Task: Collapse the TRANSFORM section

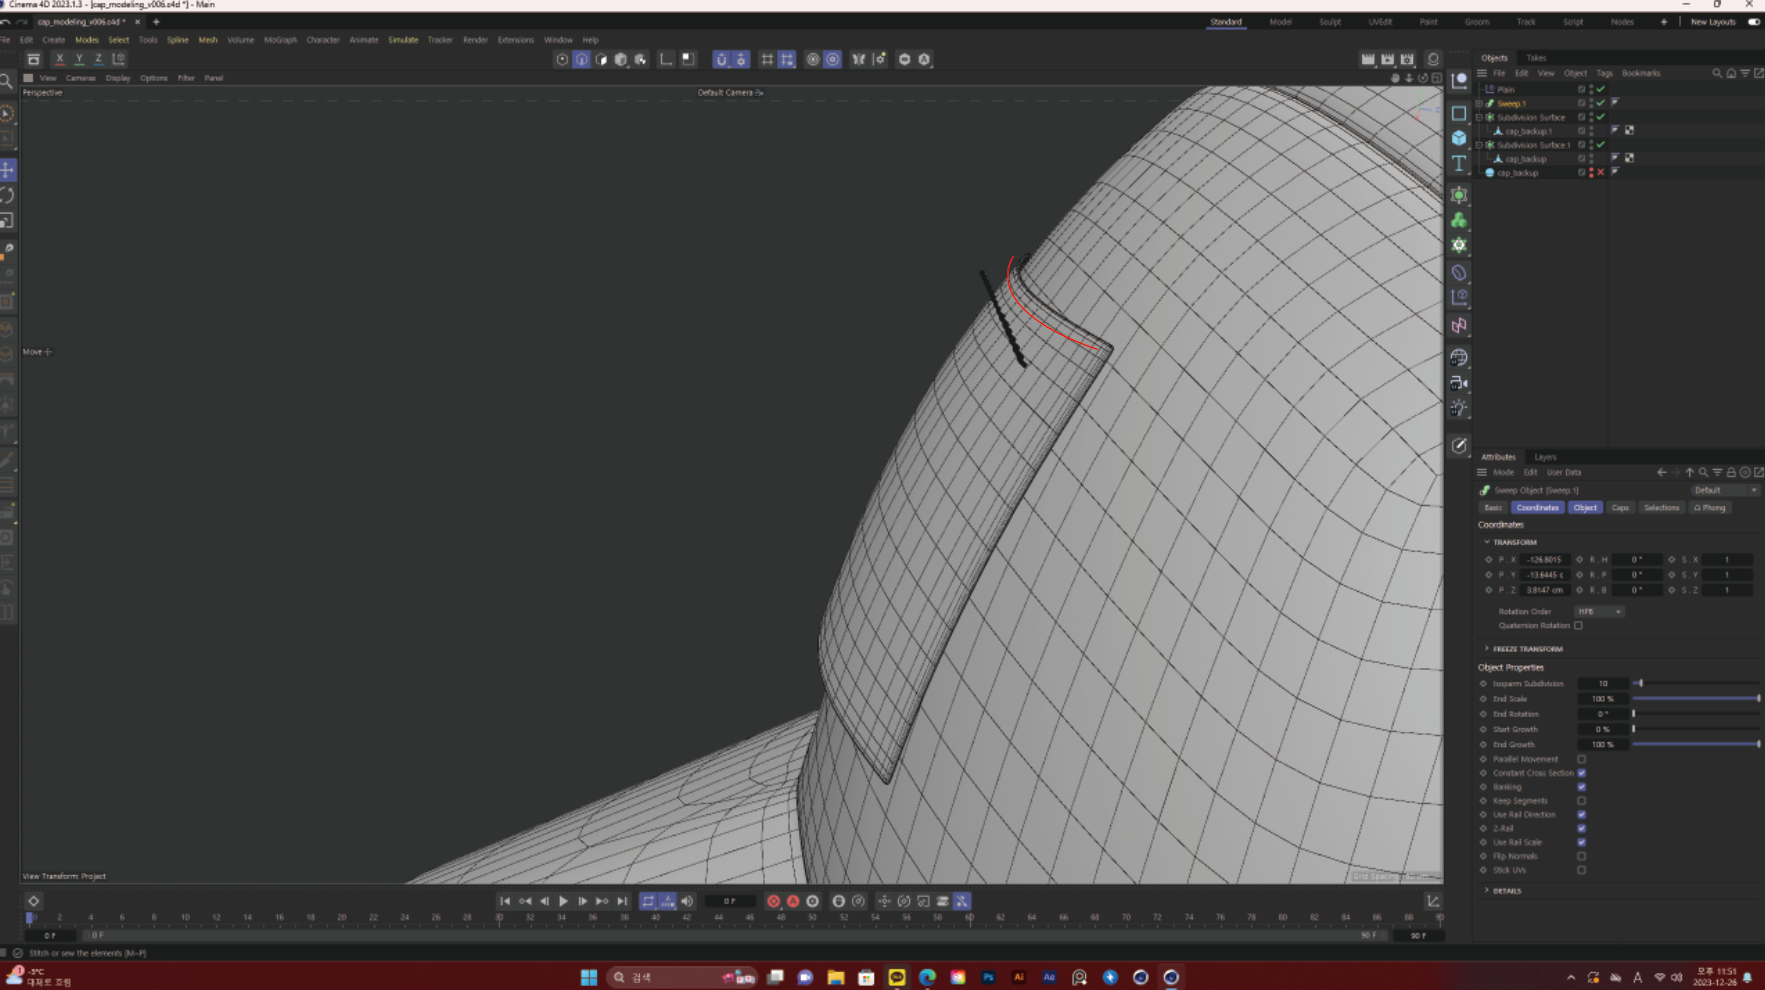Action: pyautogui.click(x=1487, y=542)
